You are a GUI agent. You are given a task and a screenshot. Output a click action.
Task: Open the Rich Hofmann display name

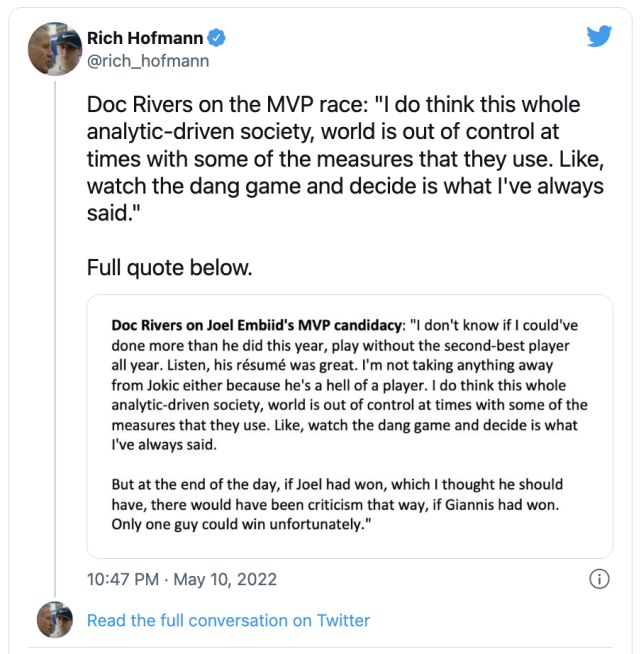pyautogui.click(x=145, y=39)
